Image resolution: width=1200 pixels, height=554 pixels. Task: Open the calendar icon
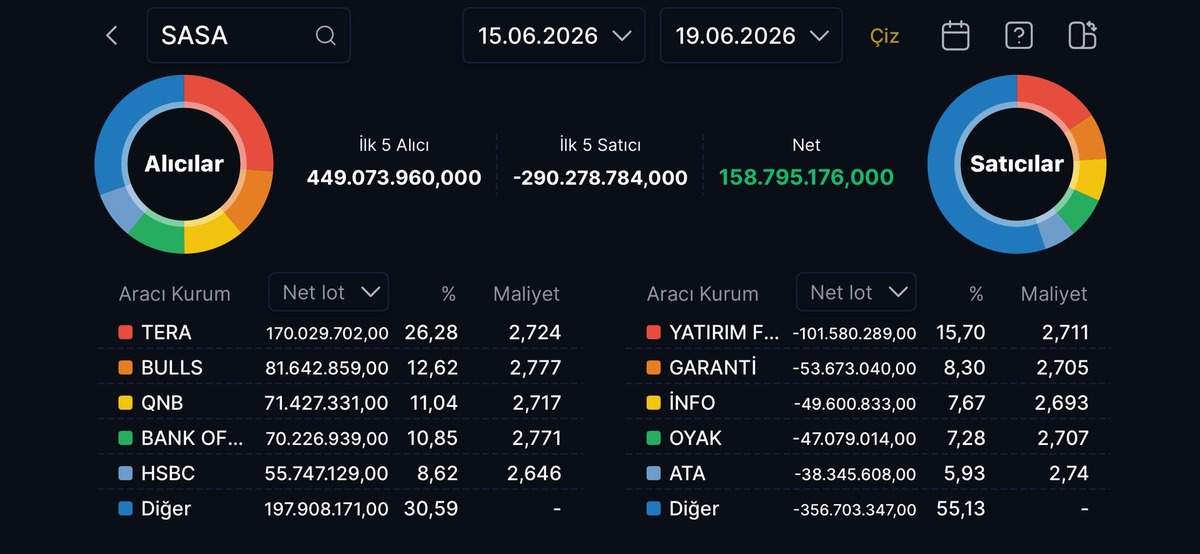pyautogui.click(x=955, y=36)
